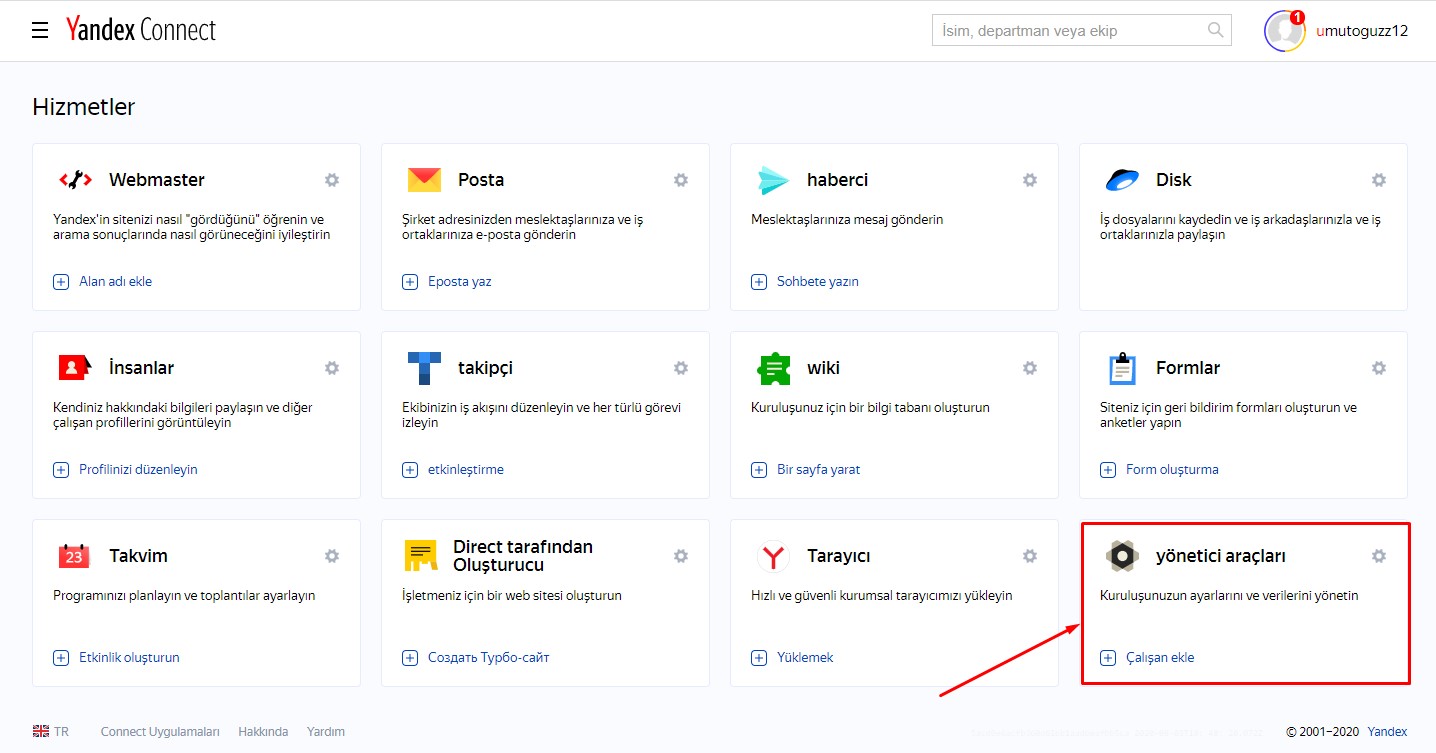1436x753 pixels.
Task: Click the Yandex Connect logo
Action: (141, 30)
